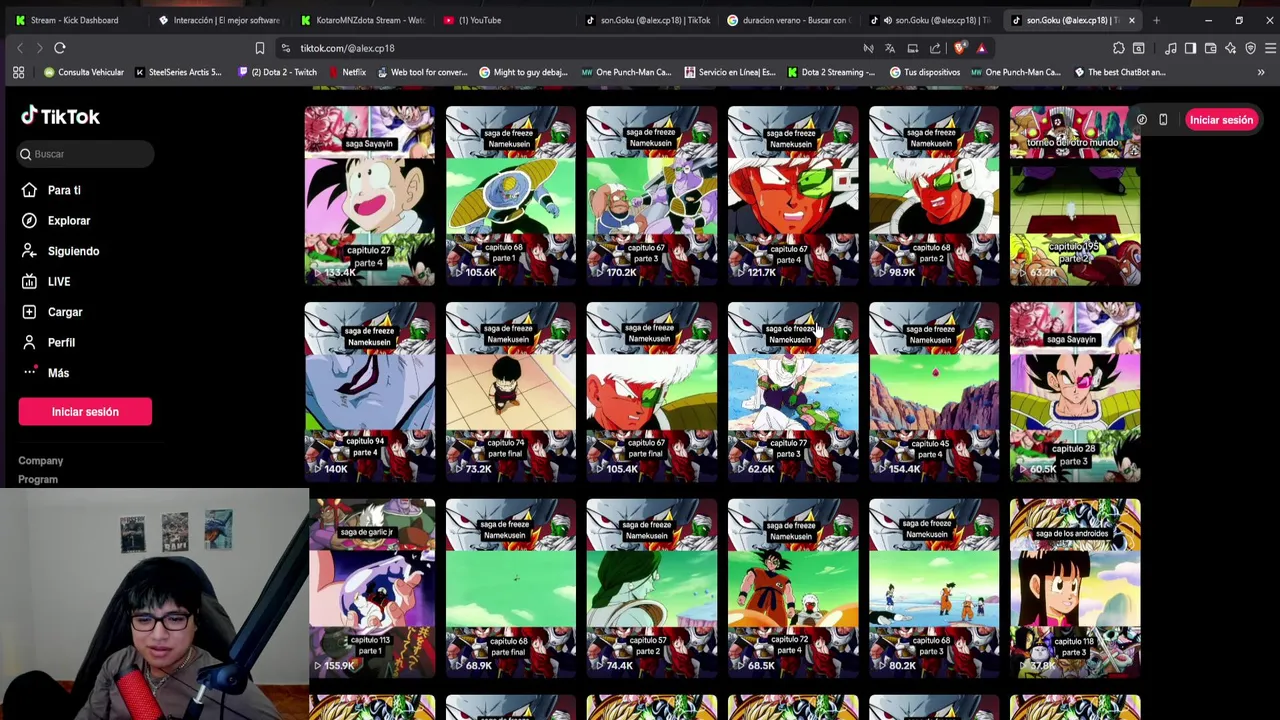The image size is (1280, 720).
Task: Open the translate page icon
Action: (890, 48)
